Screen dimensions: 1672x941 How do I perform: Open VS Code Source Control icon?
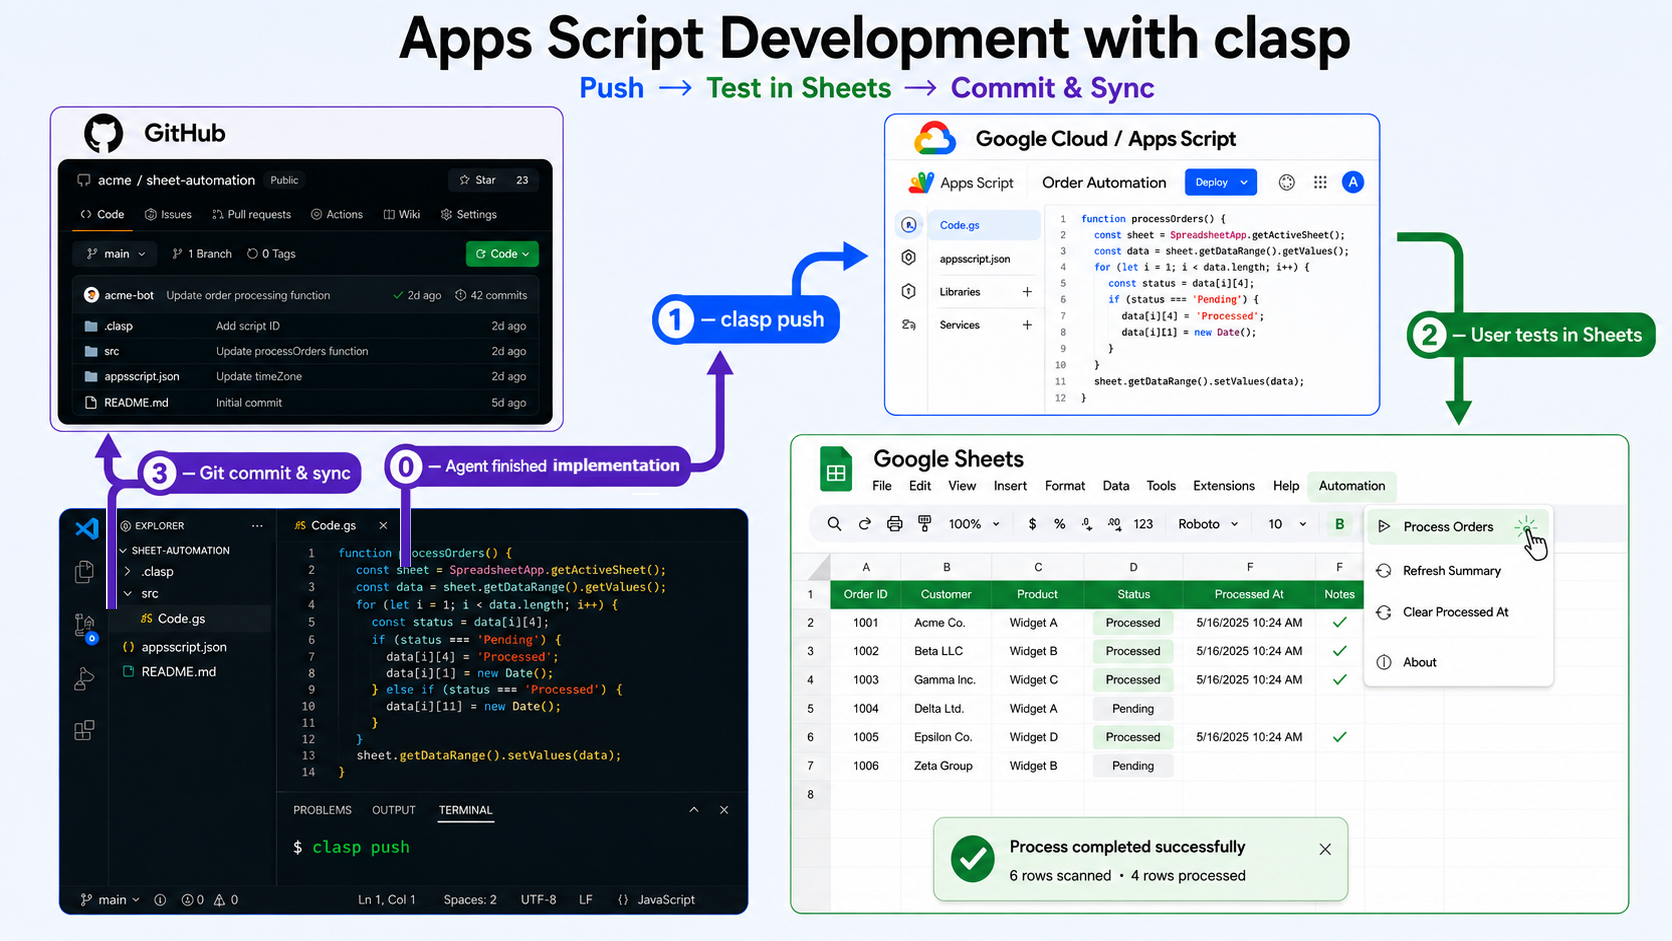pyautogui.click(x=85, y=626)
